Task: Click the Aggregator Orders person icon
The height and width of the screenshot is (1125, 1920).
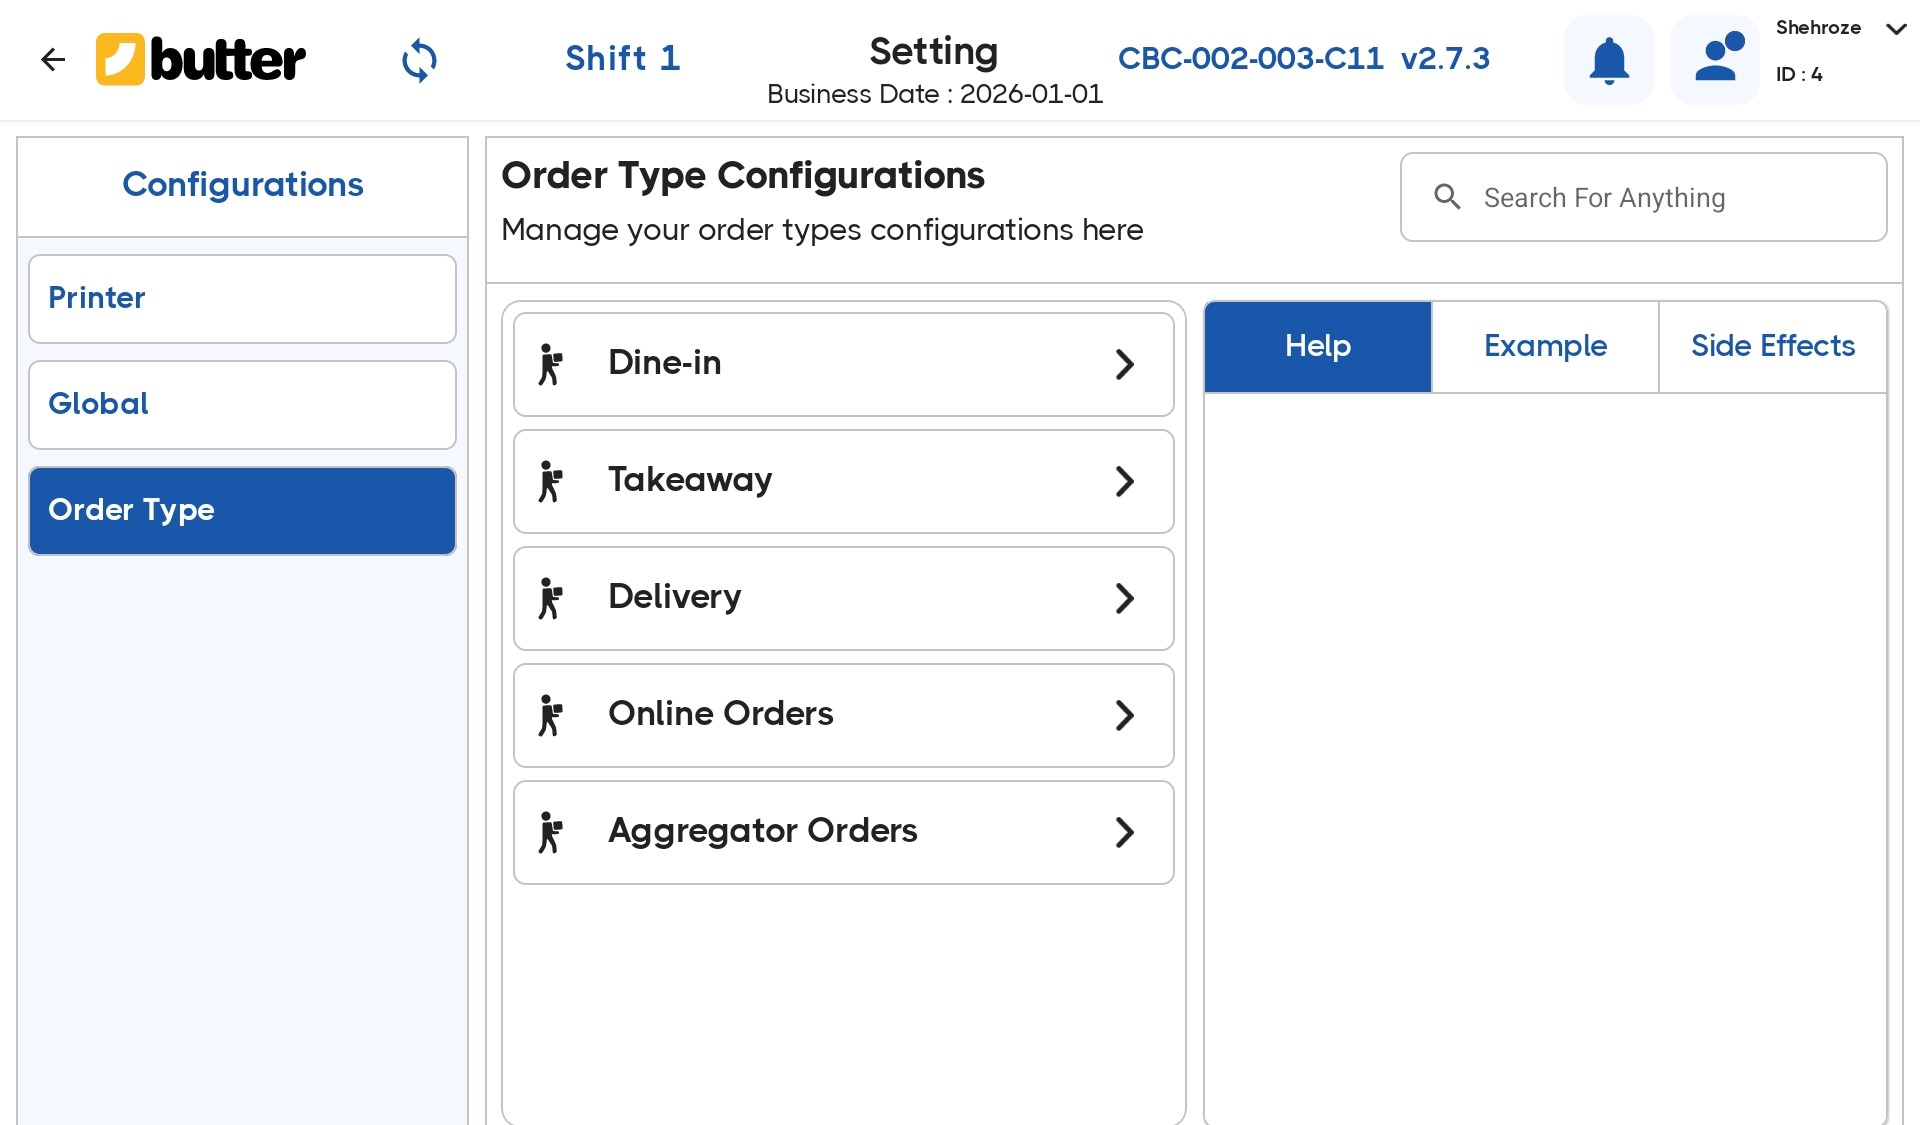Action: (x=551, y=832)
